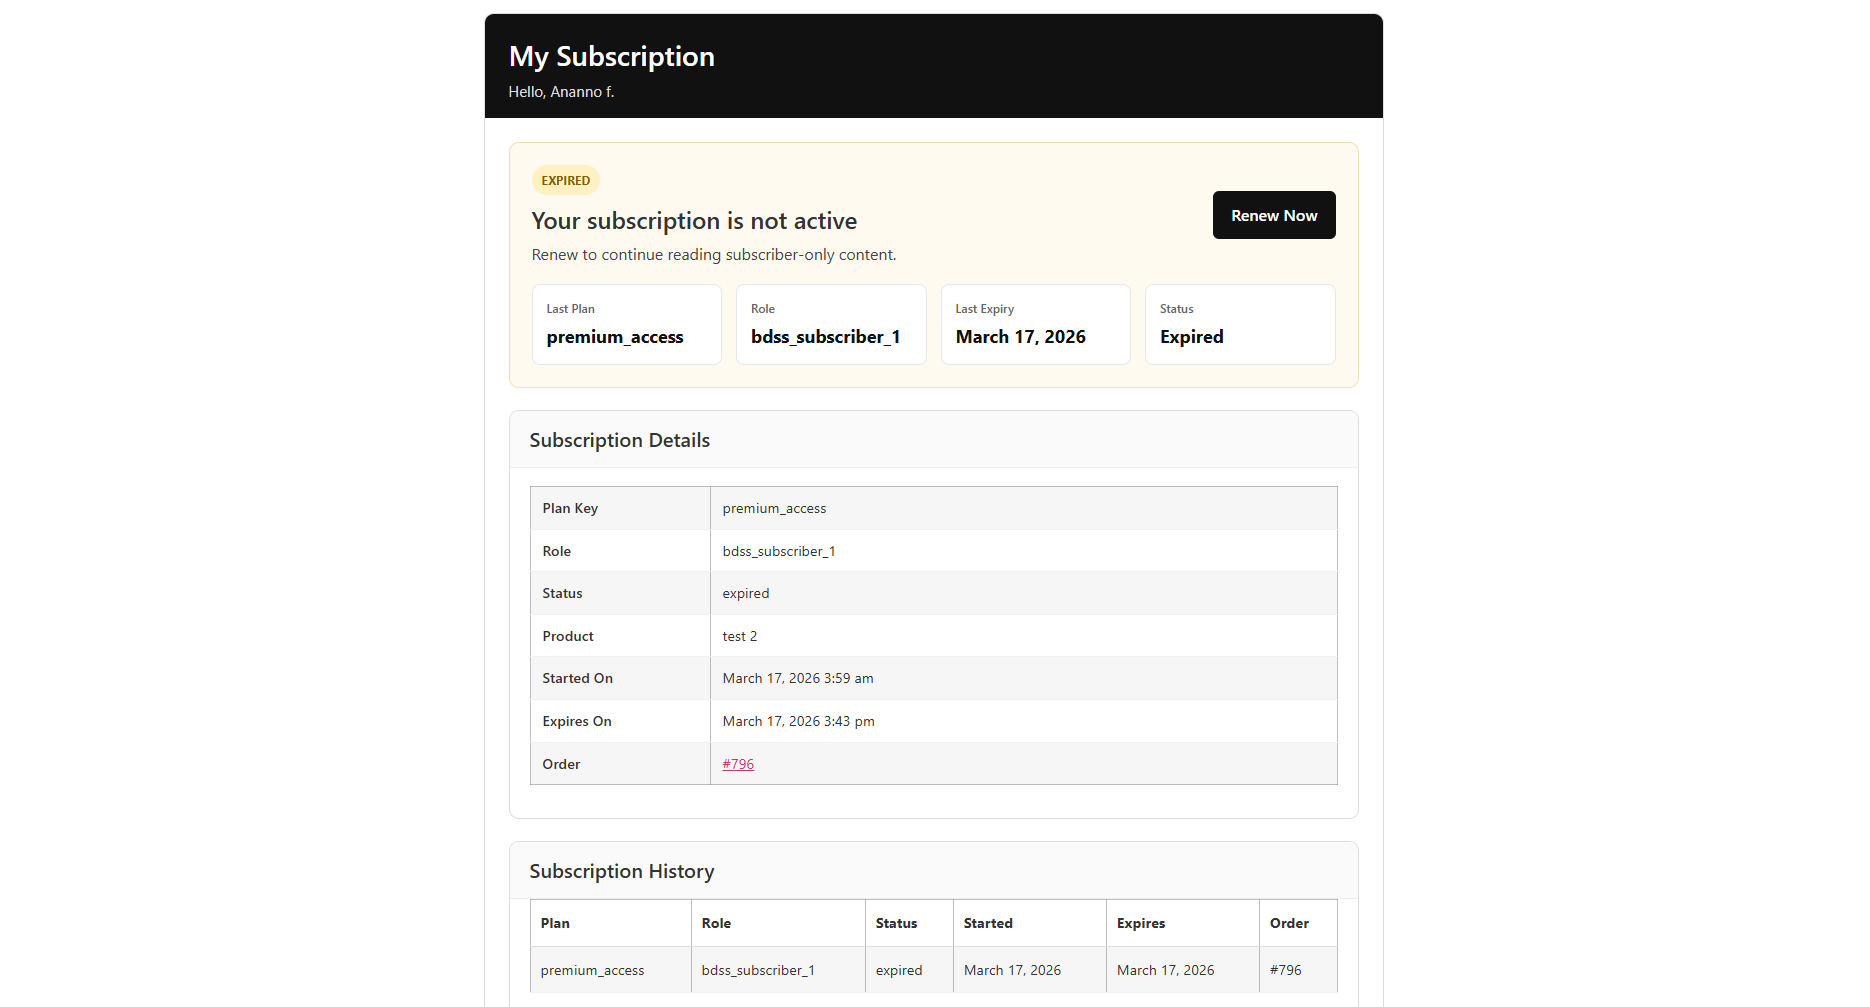Click the Plan Key row label
The width and height of the screenshot is (1870, 1007).
click(x=570, y=508)
